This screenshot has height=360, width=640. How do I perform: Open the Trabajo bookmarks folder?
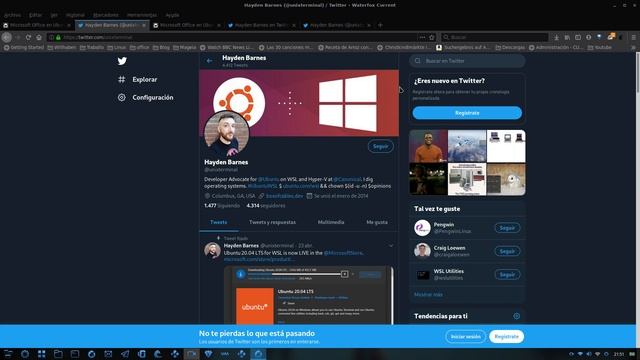point(92,47)
